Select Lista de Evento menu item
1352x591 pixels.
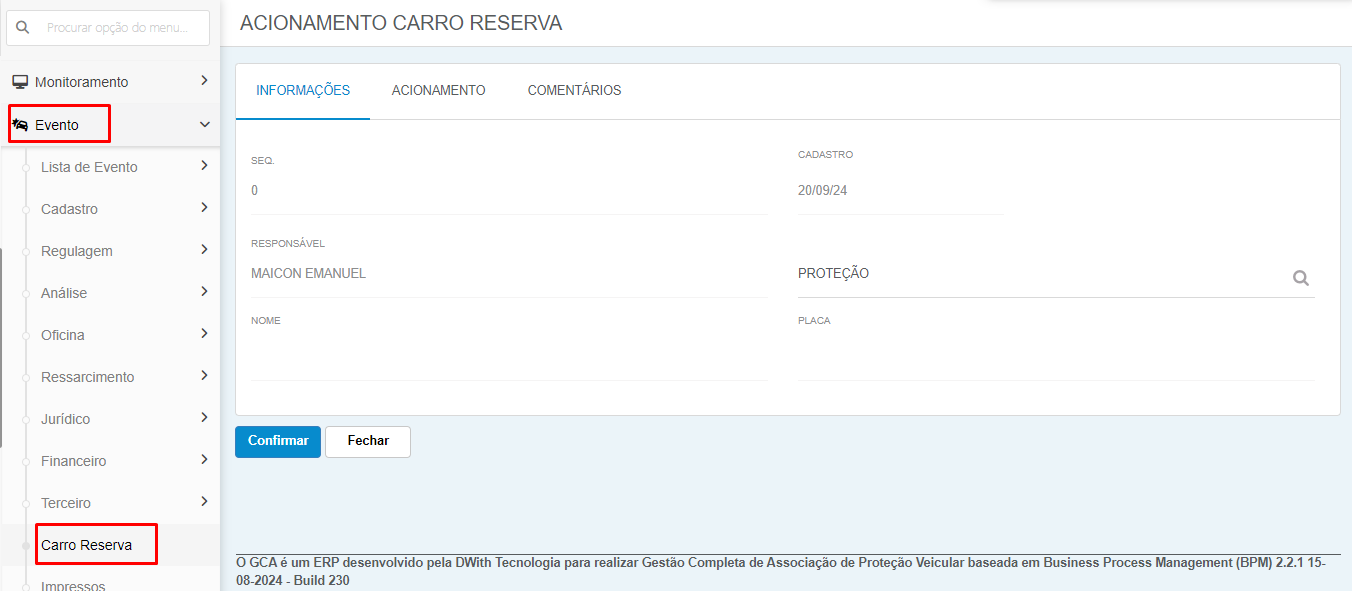click(x=89, y=167)
